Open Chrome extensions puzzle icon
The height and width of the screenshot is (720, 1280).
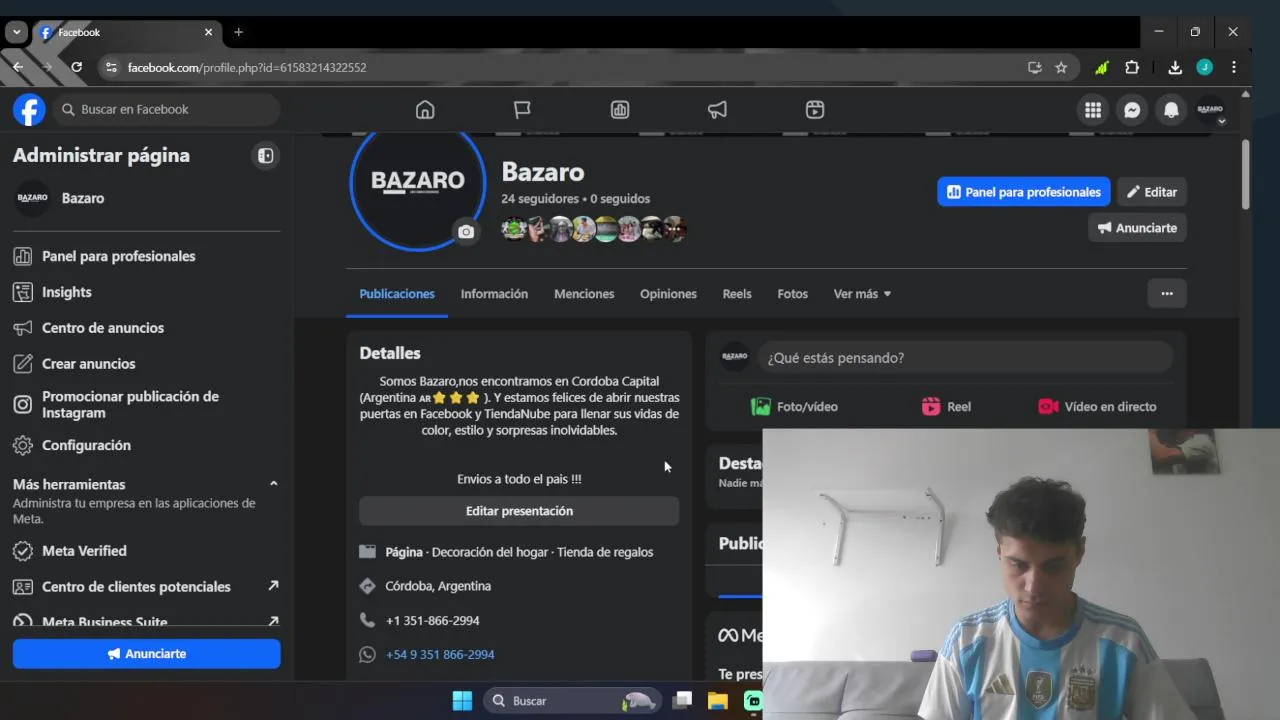click(1132, 67)
